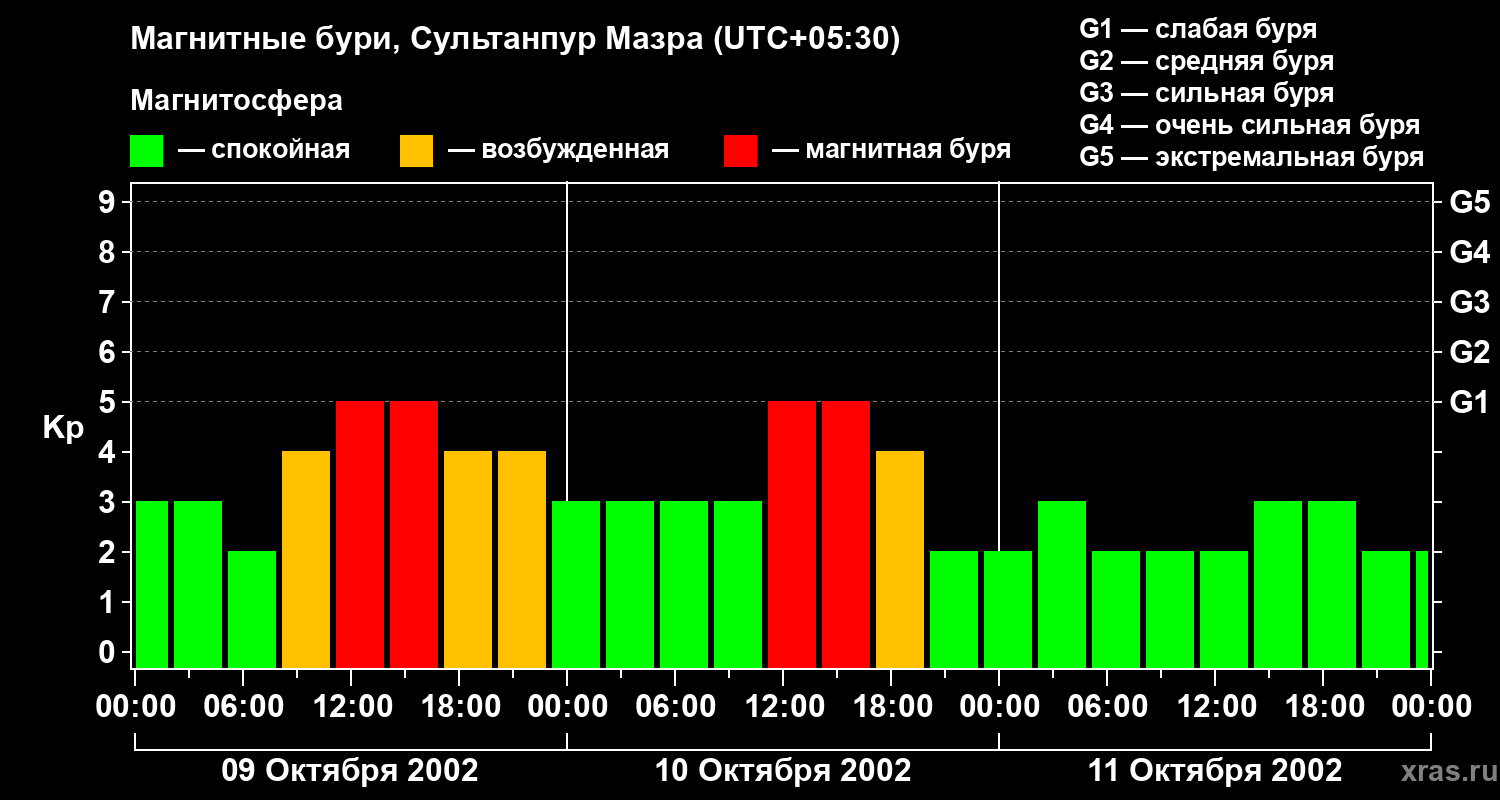Select legend line 'G4 — очень сильная буря'
This screenshot has width=1500, height=800.
(1250, 125)
